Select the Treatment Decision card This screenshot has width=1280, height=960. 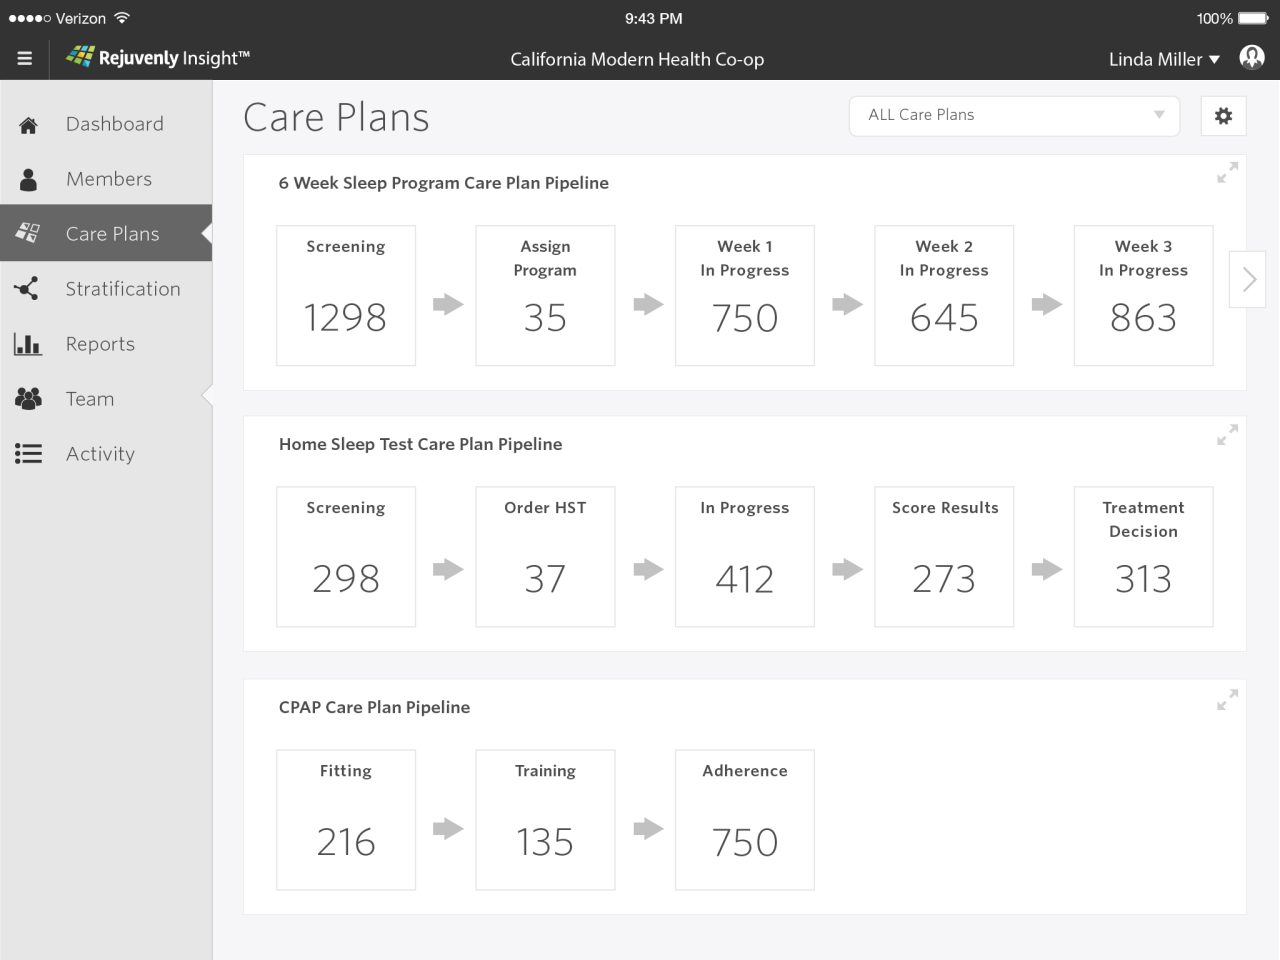[1143, 557]
